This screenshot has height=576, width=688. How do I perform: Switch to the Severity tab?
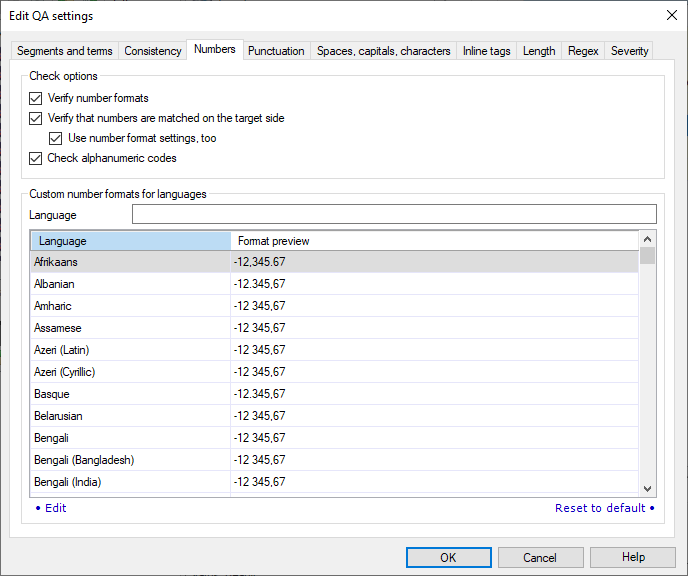[629, 51]
